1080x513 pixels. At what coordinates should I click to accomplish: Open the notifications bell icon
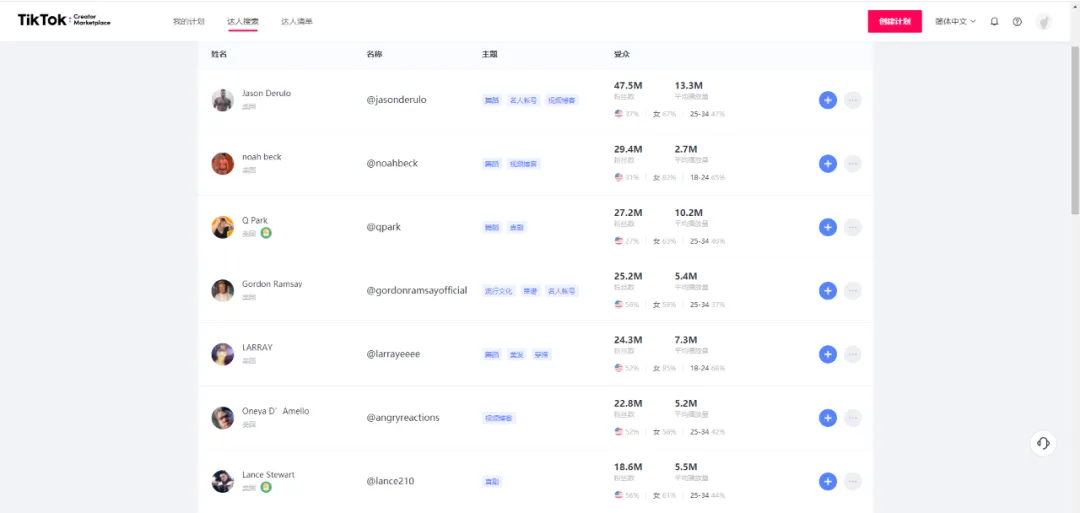coord(994,21)
